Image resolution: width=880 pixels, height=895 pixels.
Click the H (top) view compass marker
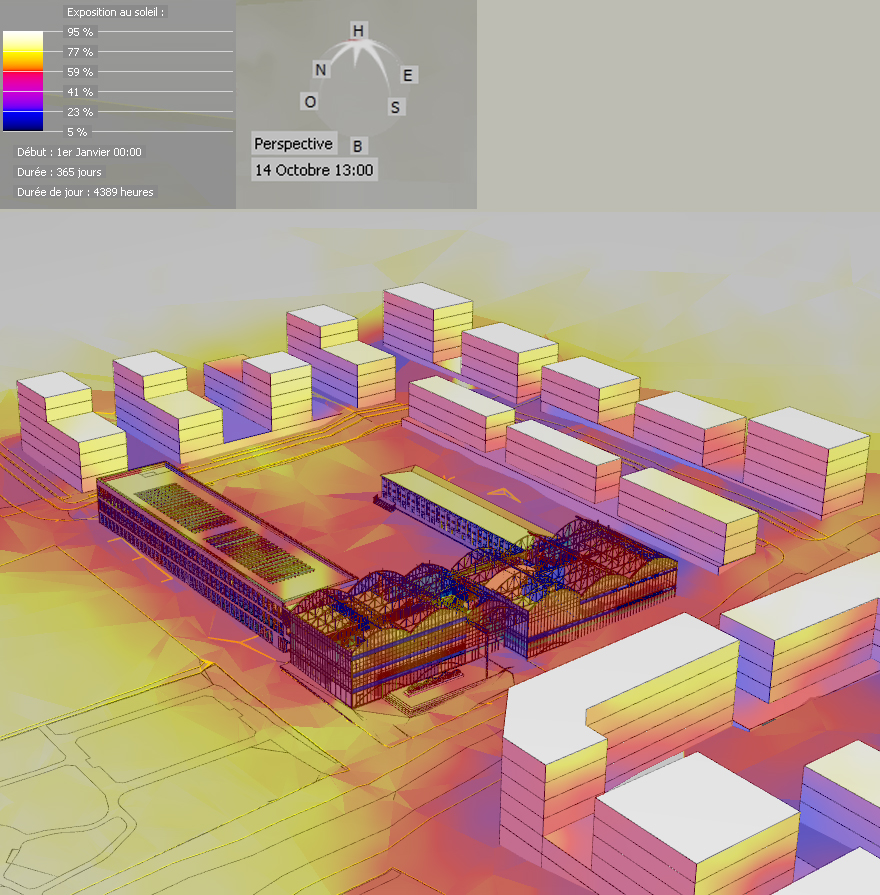[358, 31]
